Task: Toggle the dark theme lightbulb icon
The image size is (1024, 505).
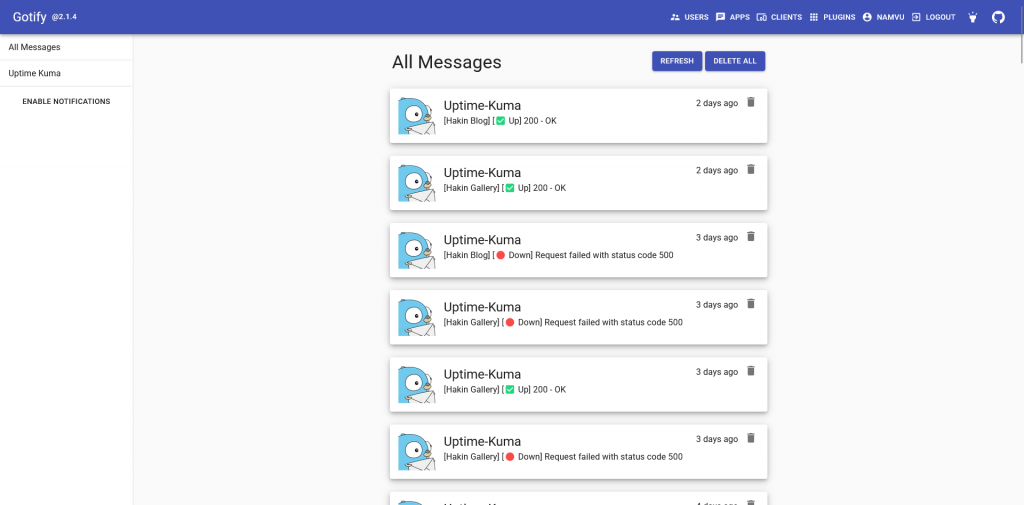Action: pyautogui.click(x=972, y=18)
